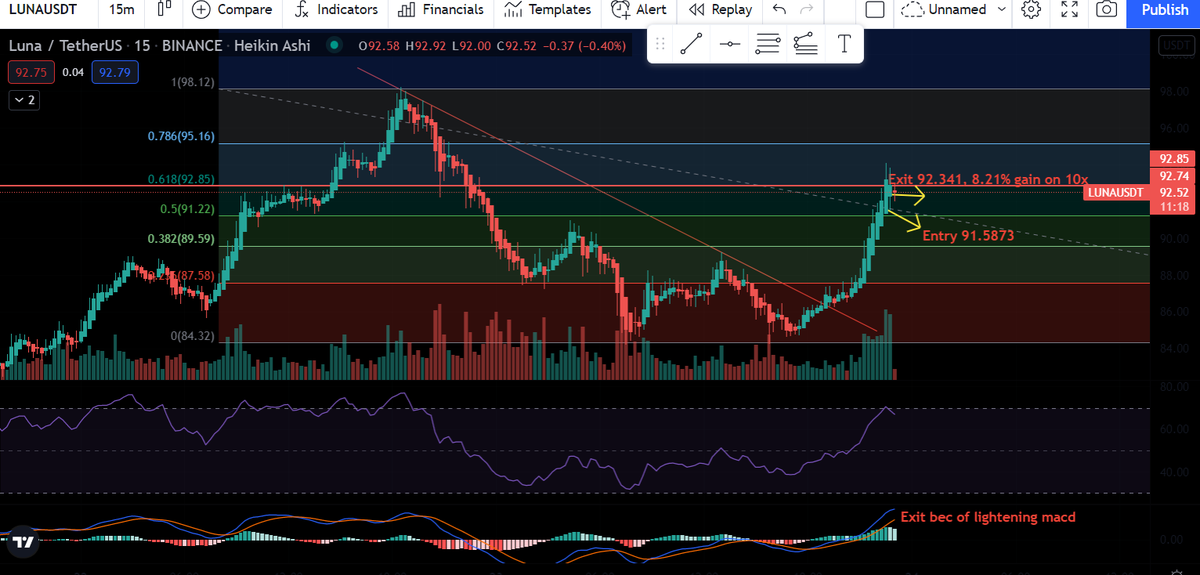Select 'Exit bec of lightening macd' note
1200x575 pixels.
click(x=988, y=517)
